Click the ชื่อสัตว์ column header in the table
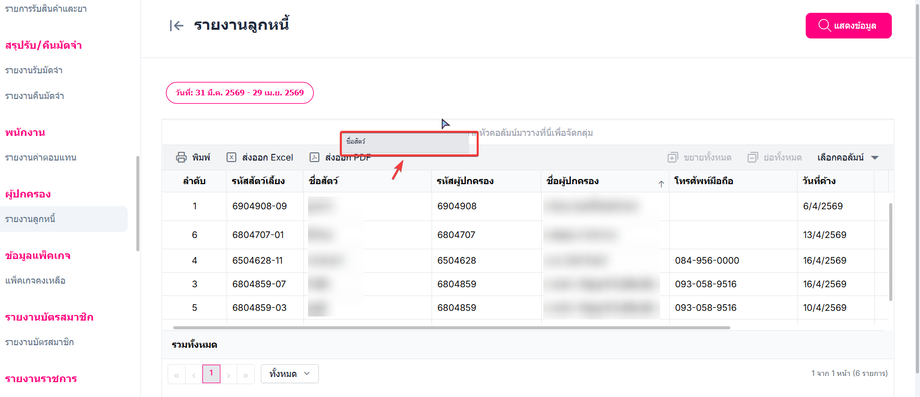 tap(367, 182)
